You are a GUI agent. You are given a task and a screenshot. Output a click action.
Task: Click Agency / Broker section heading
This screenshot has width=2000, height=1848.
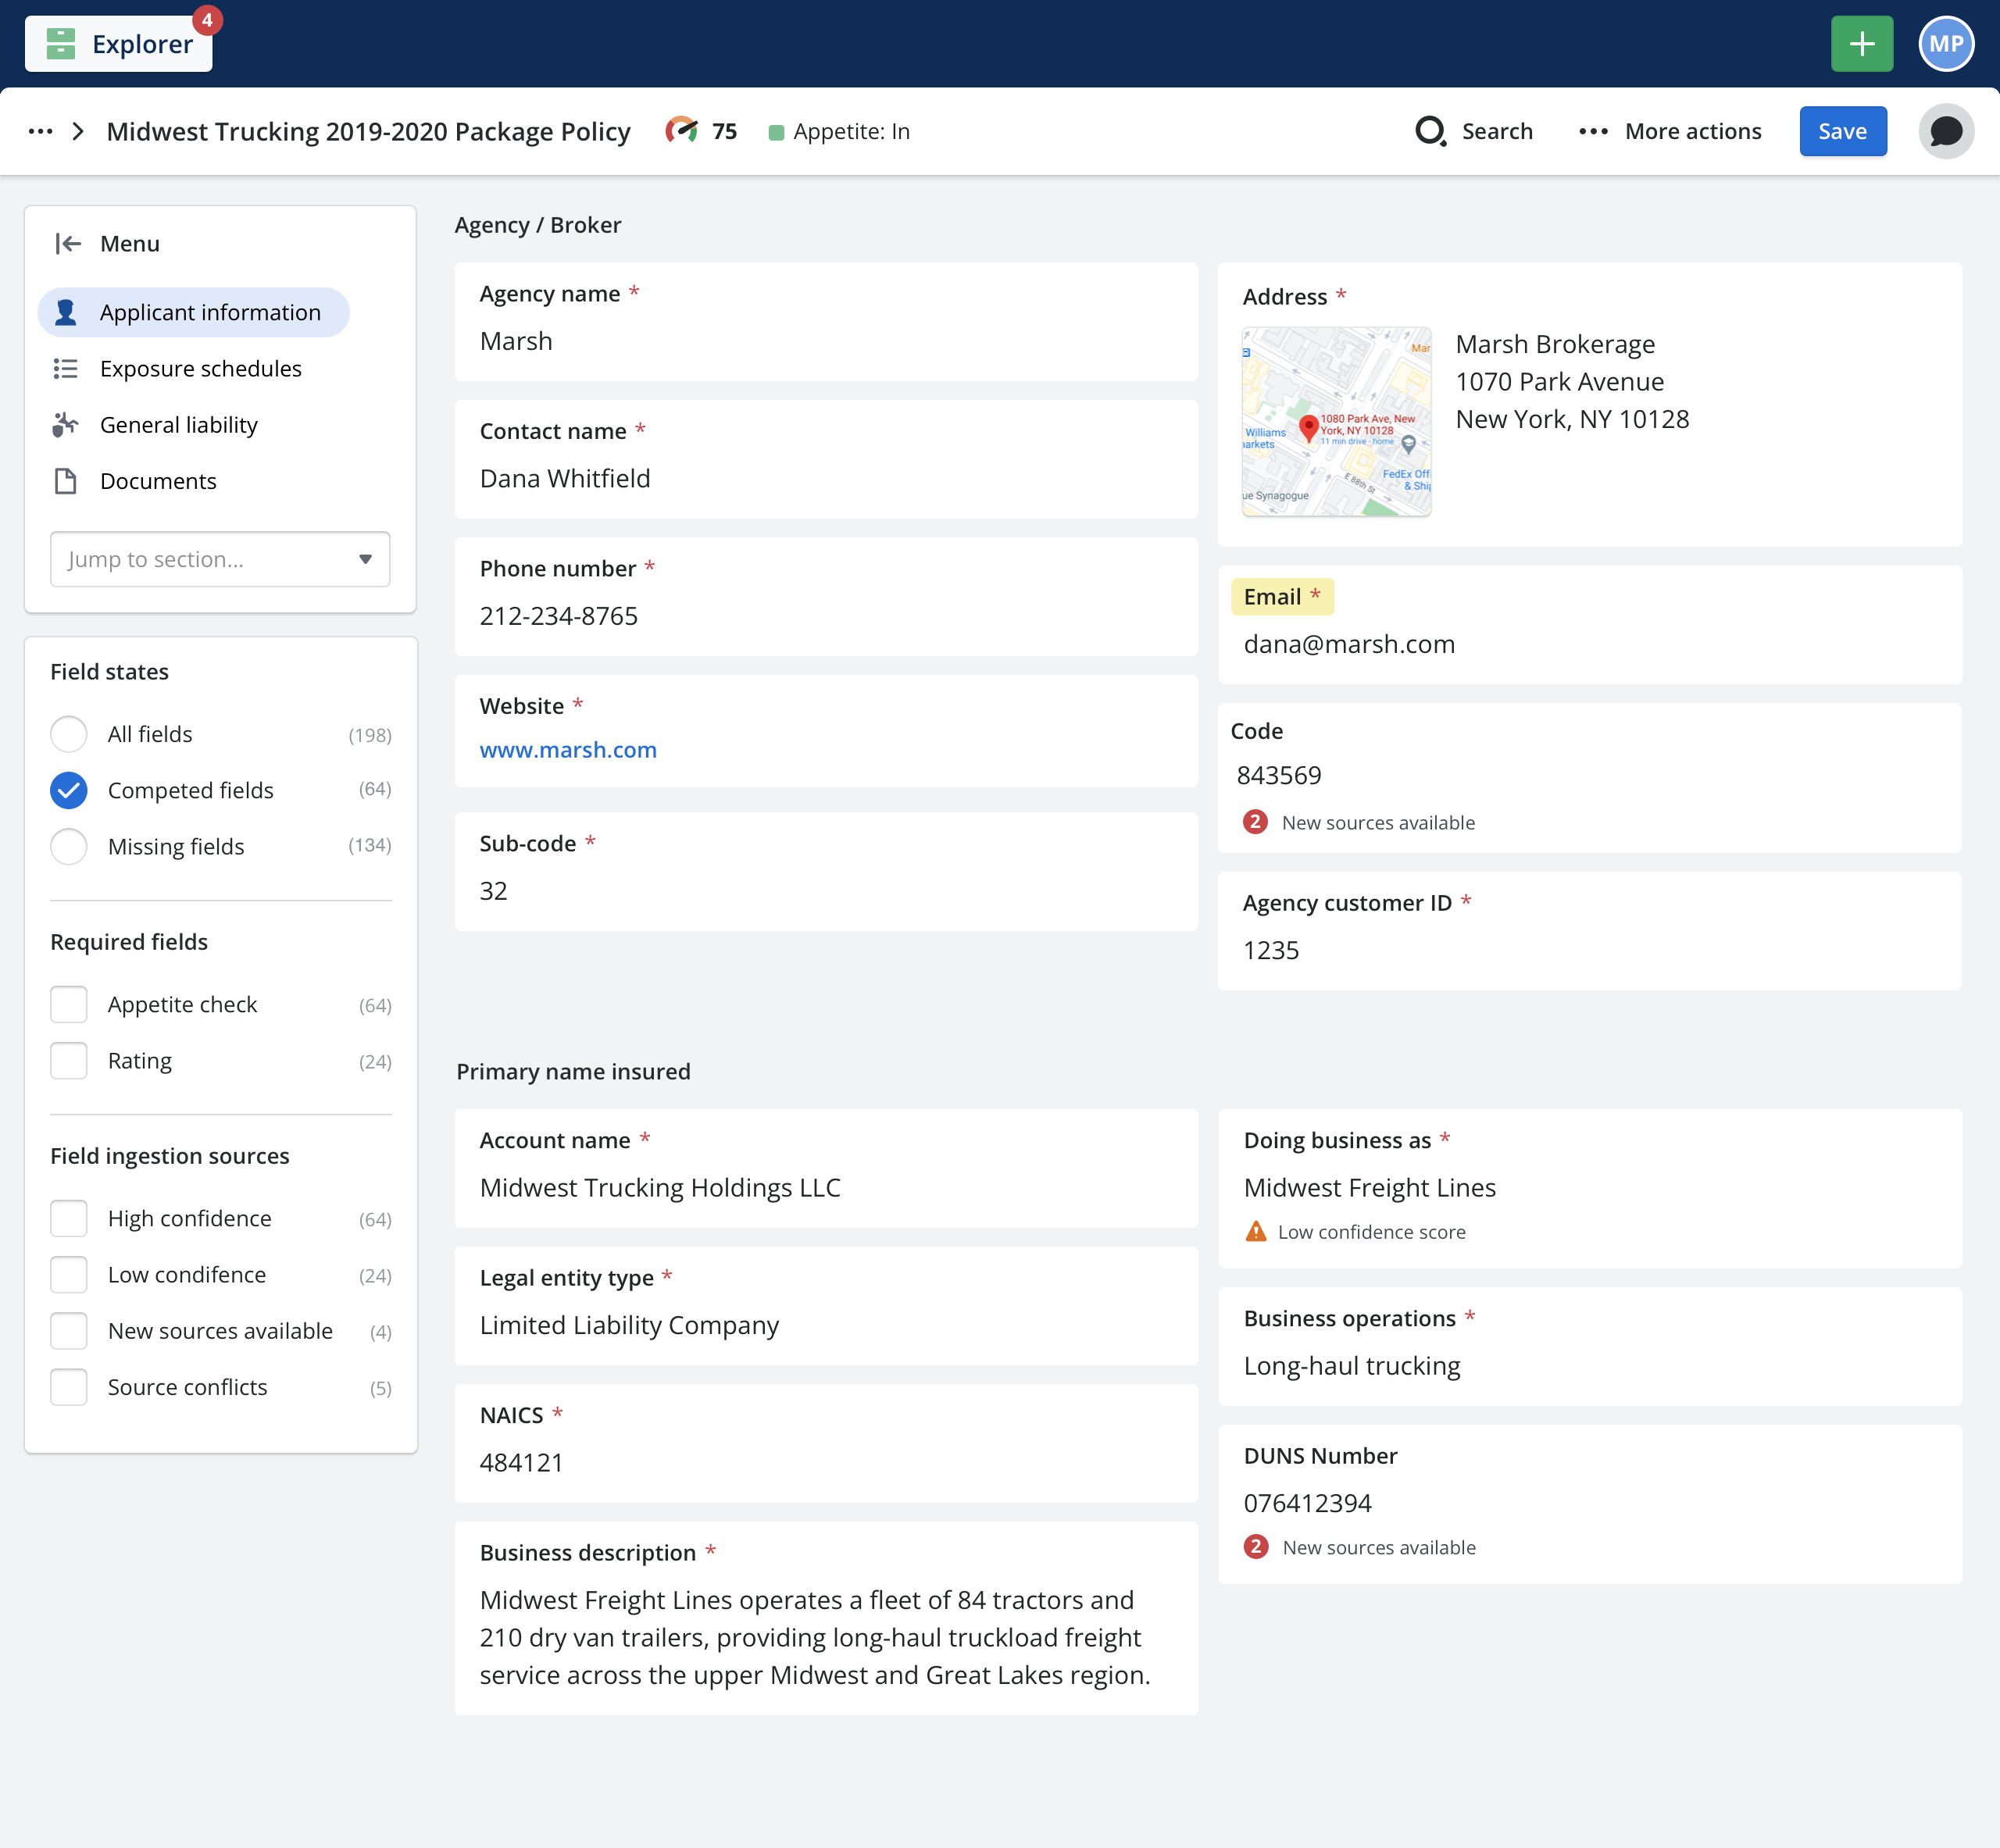click(538, 224)
